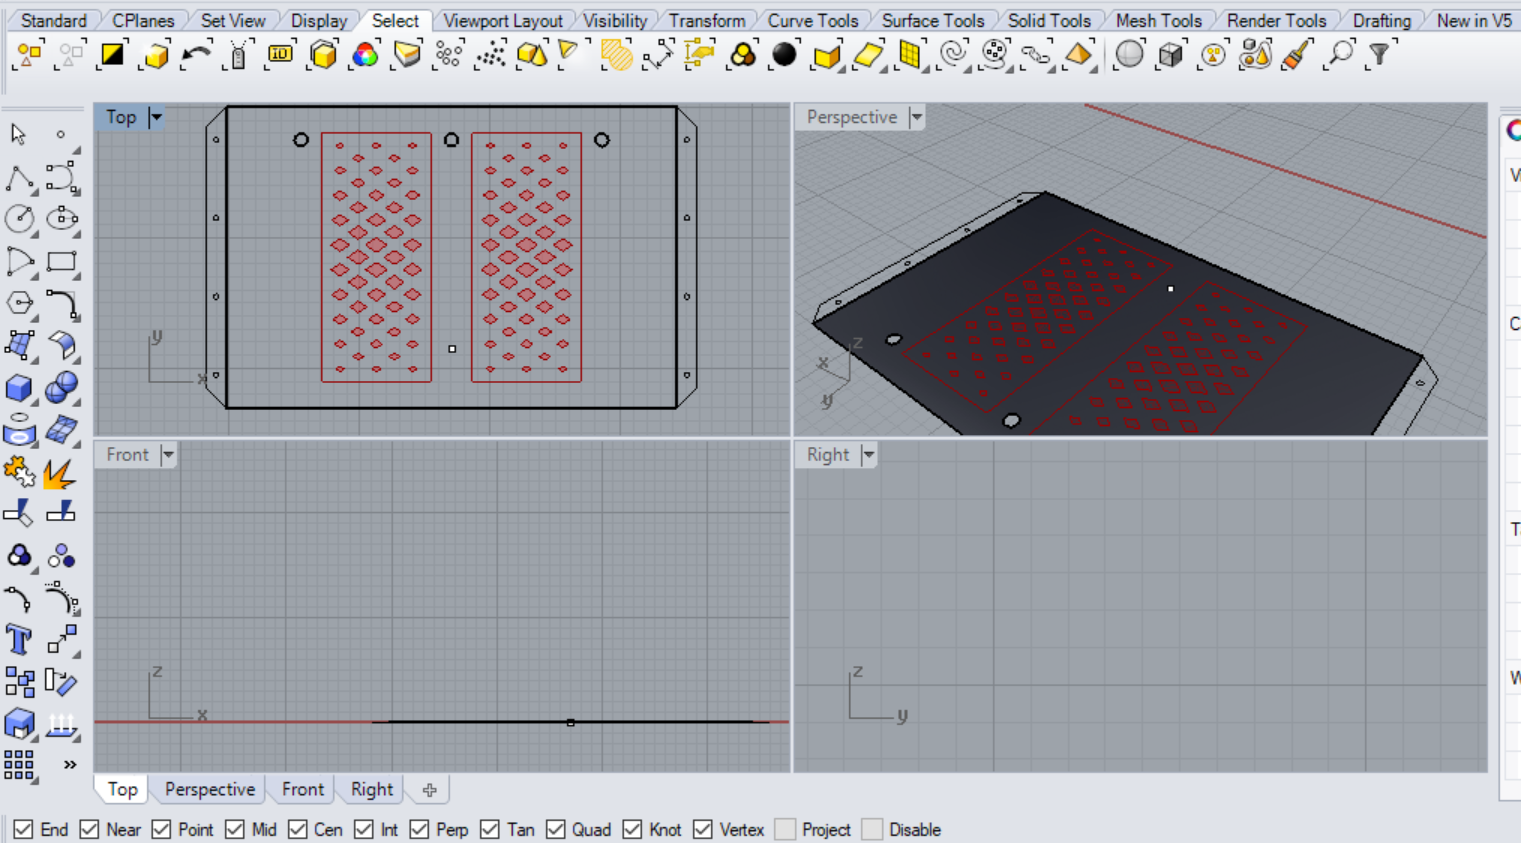Click the Select by Color wheel icon
1521x843 pixels.
(365, 55)
